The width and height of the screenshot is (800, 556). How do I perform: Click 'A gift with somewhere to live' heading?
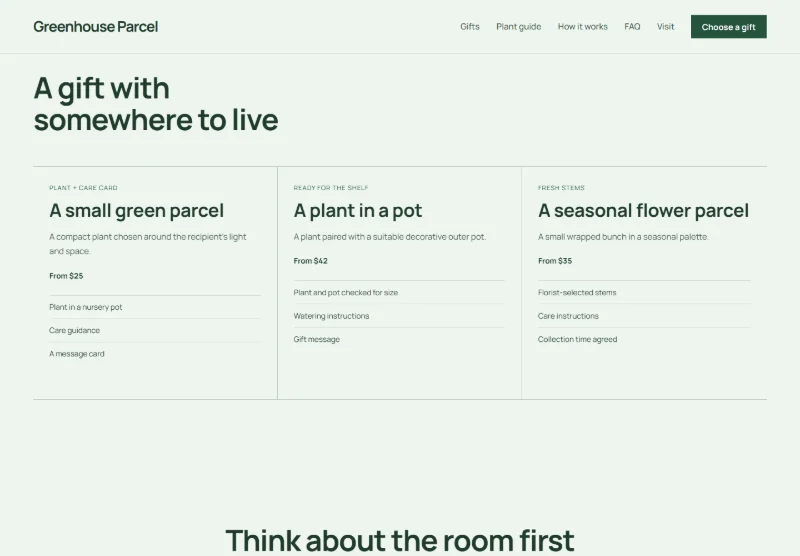point(156,104)
